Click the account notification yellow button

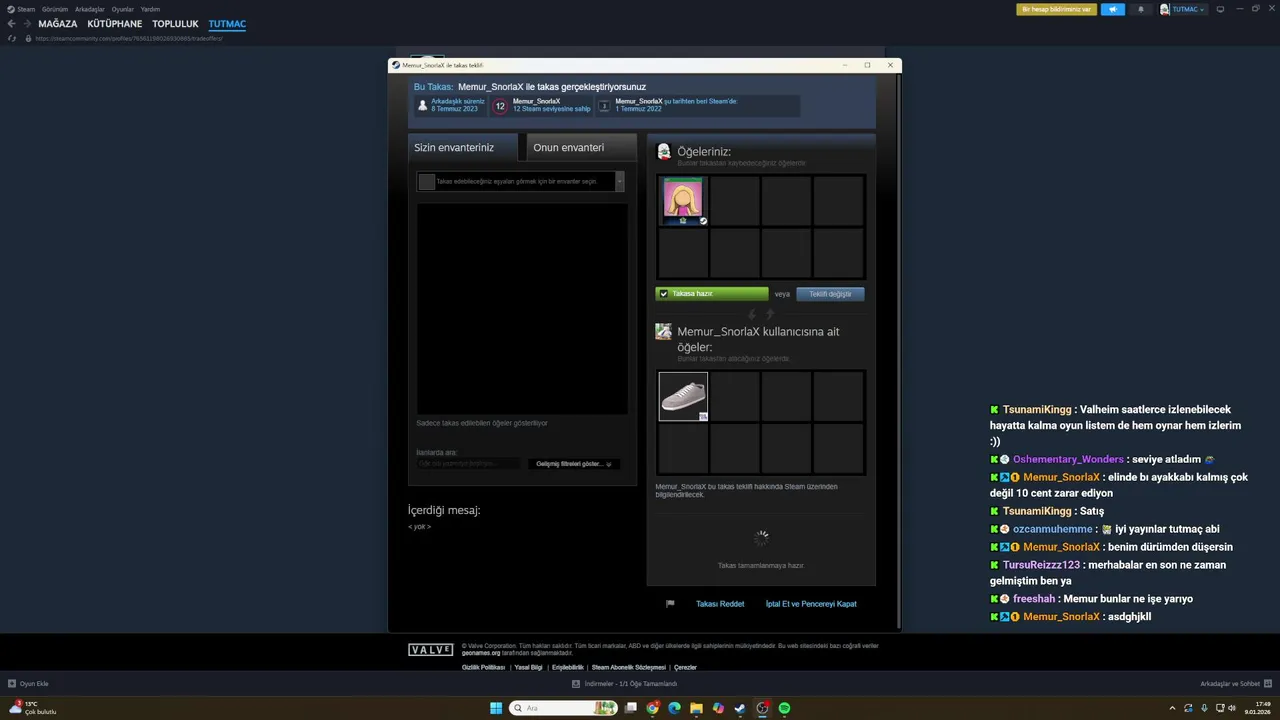1056,9
